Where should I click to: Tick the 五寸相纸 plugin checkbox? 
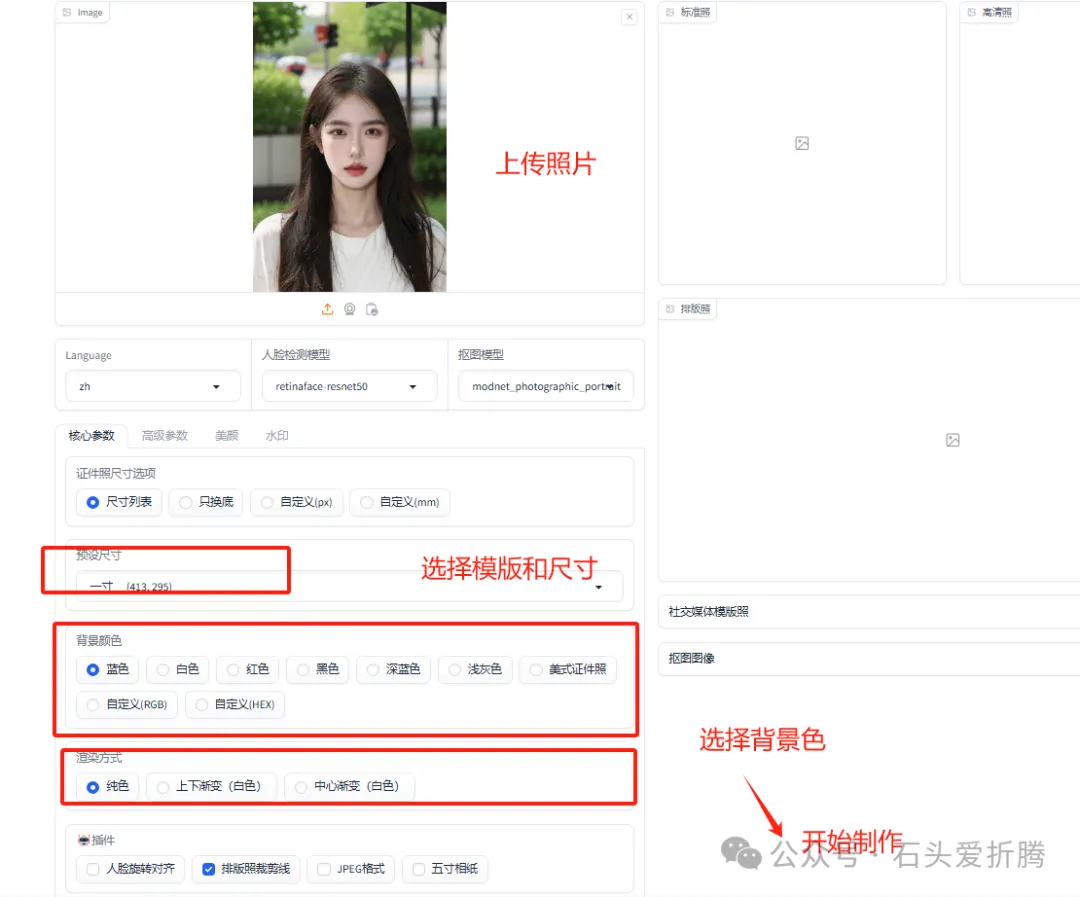(419, 869)
